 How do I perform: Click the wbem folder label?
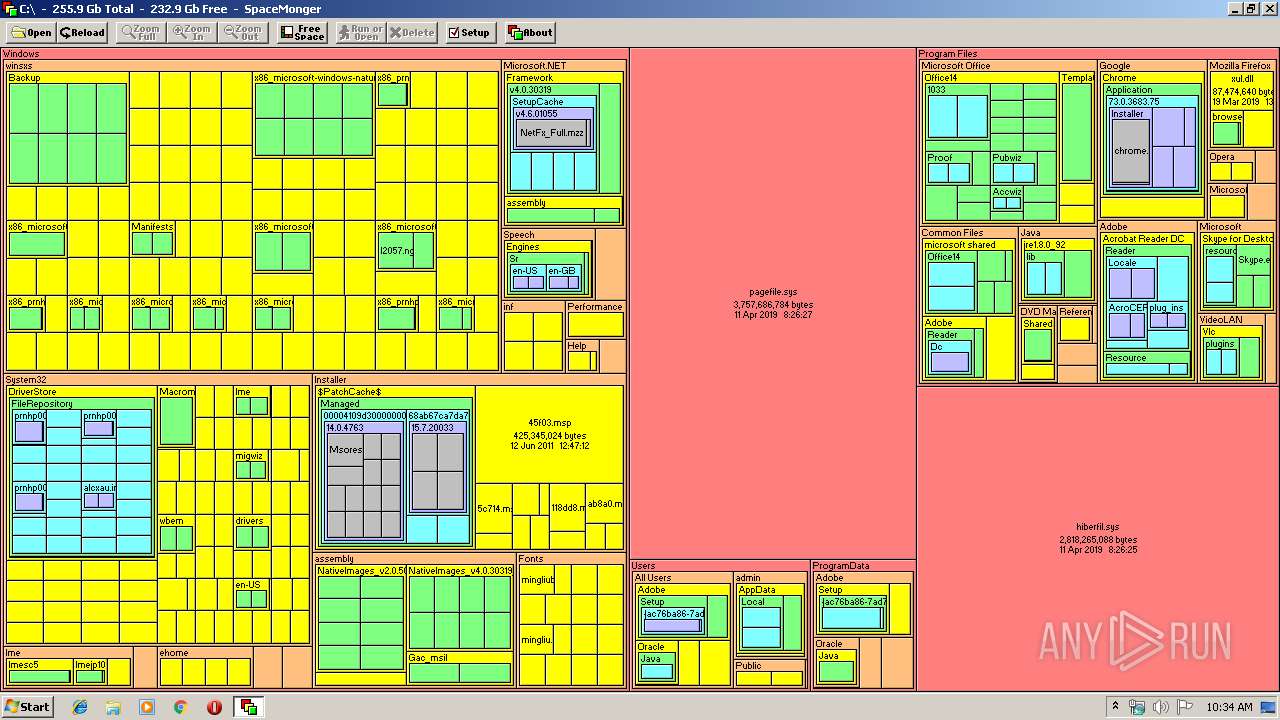[x=172, y=521]
